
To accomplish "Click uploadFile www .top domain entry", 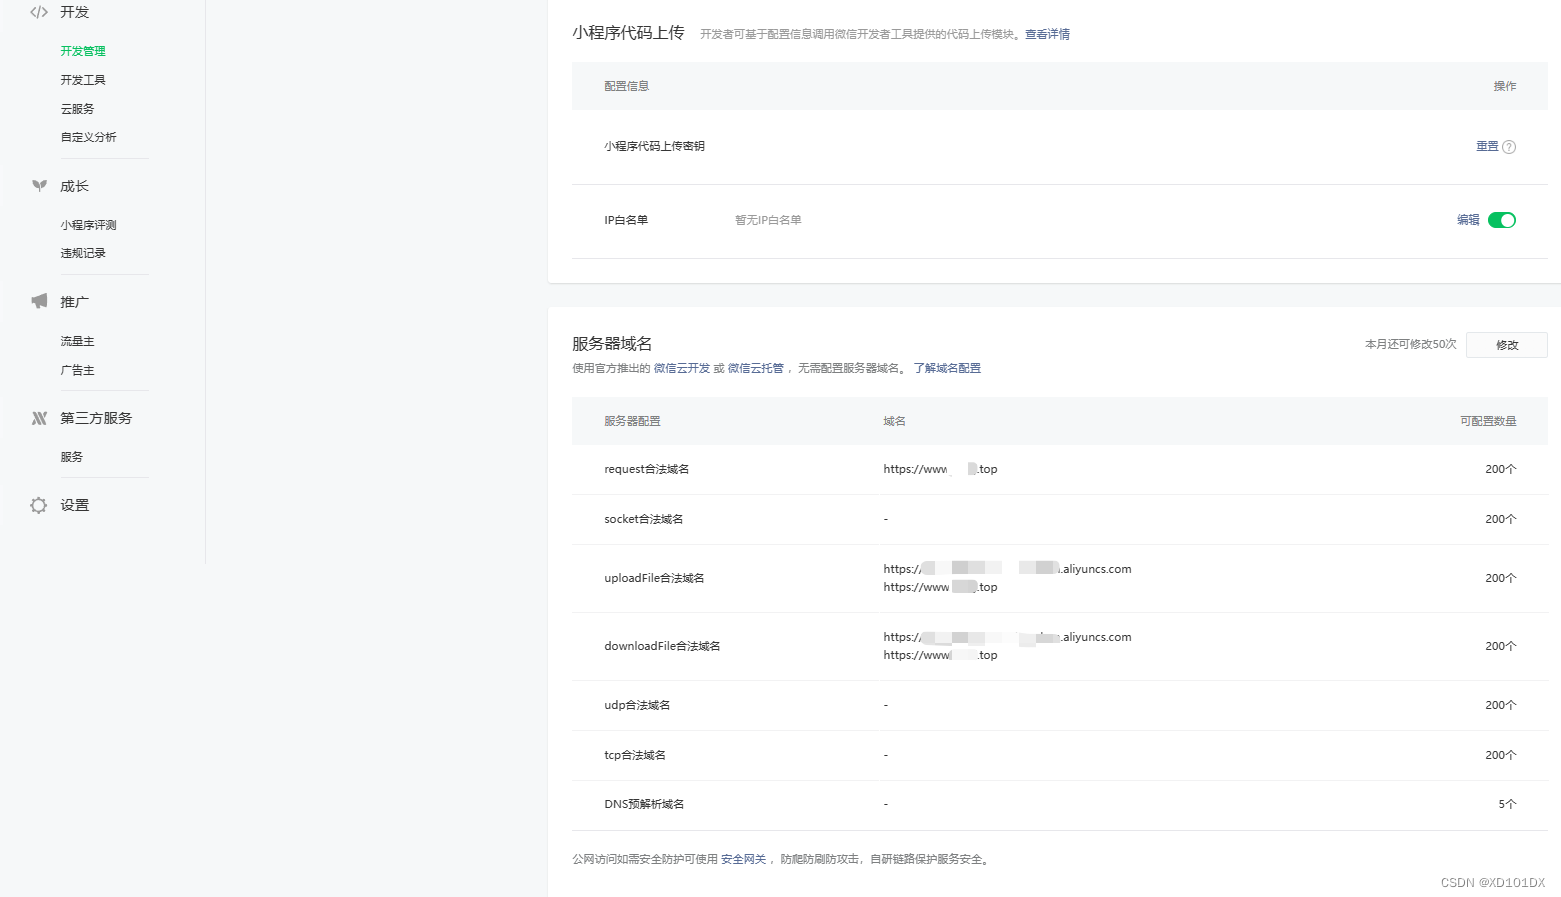I will point(940,587).
